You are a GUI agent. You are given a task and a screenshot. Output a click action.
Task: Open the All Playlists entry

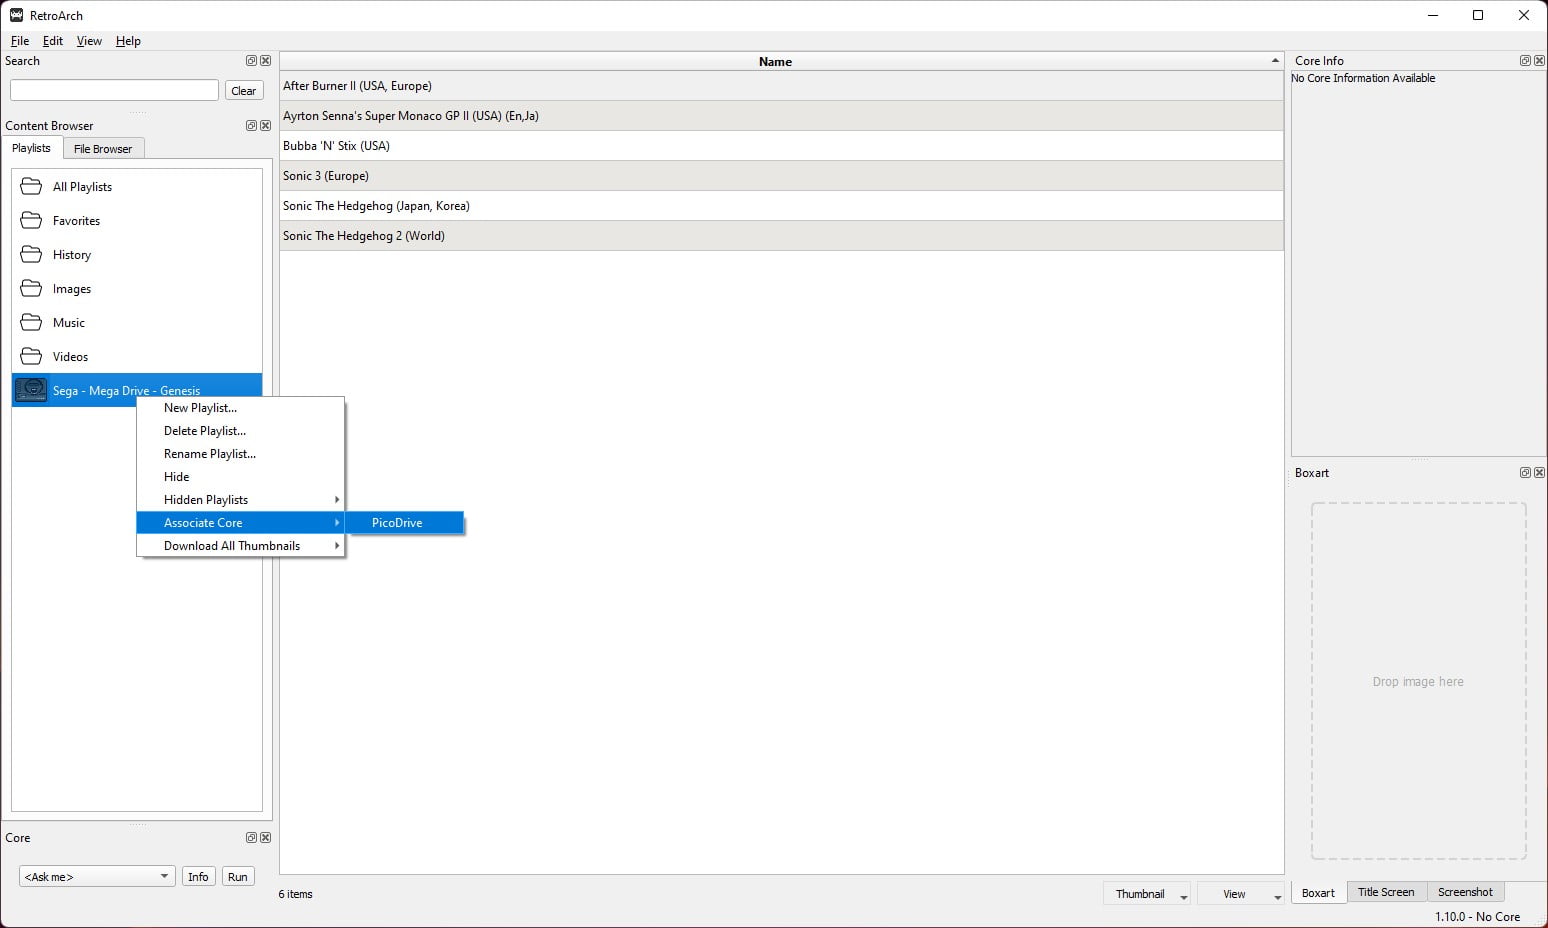point(137,187)
